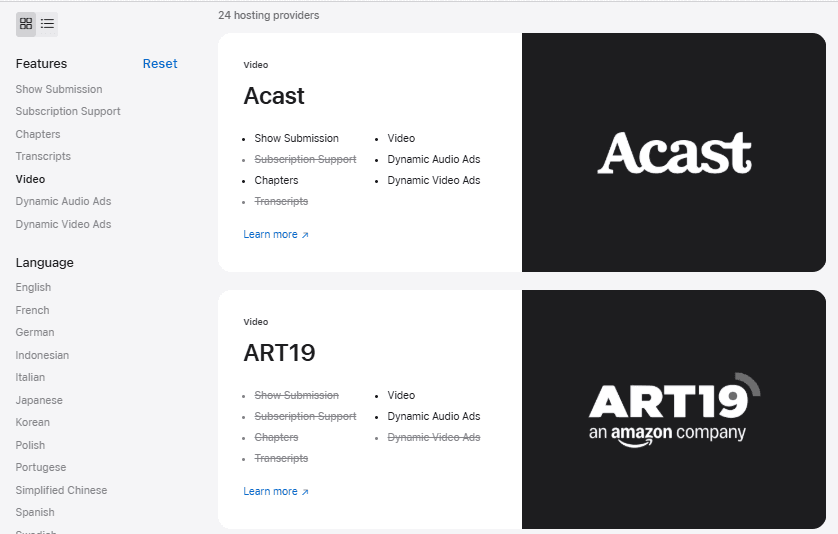Select French language filter
Viewport: 838px width, 534px height.
tap(33, 310)
